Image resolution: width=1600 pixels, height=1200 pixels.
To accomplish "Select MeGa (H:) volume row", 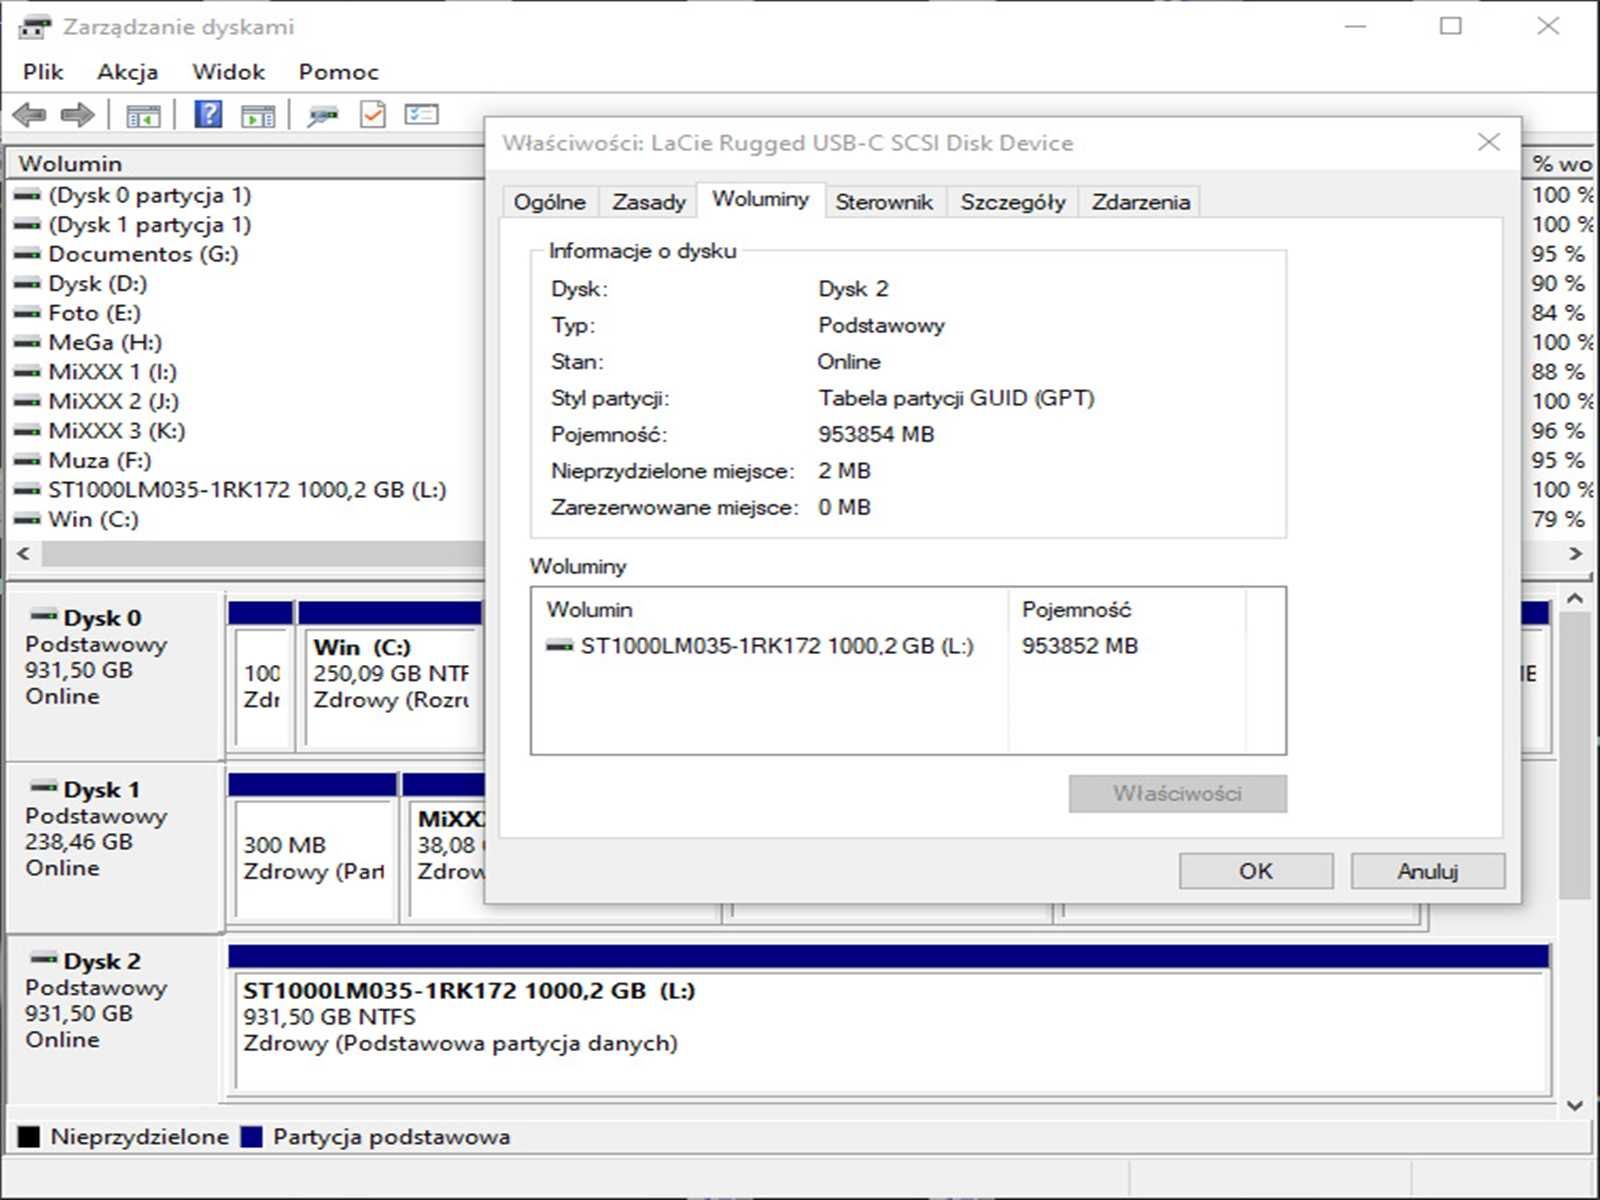I will coord(247,343).
